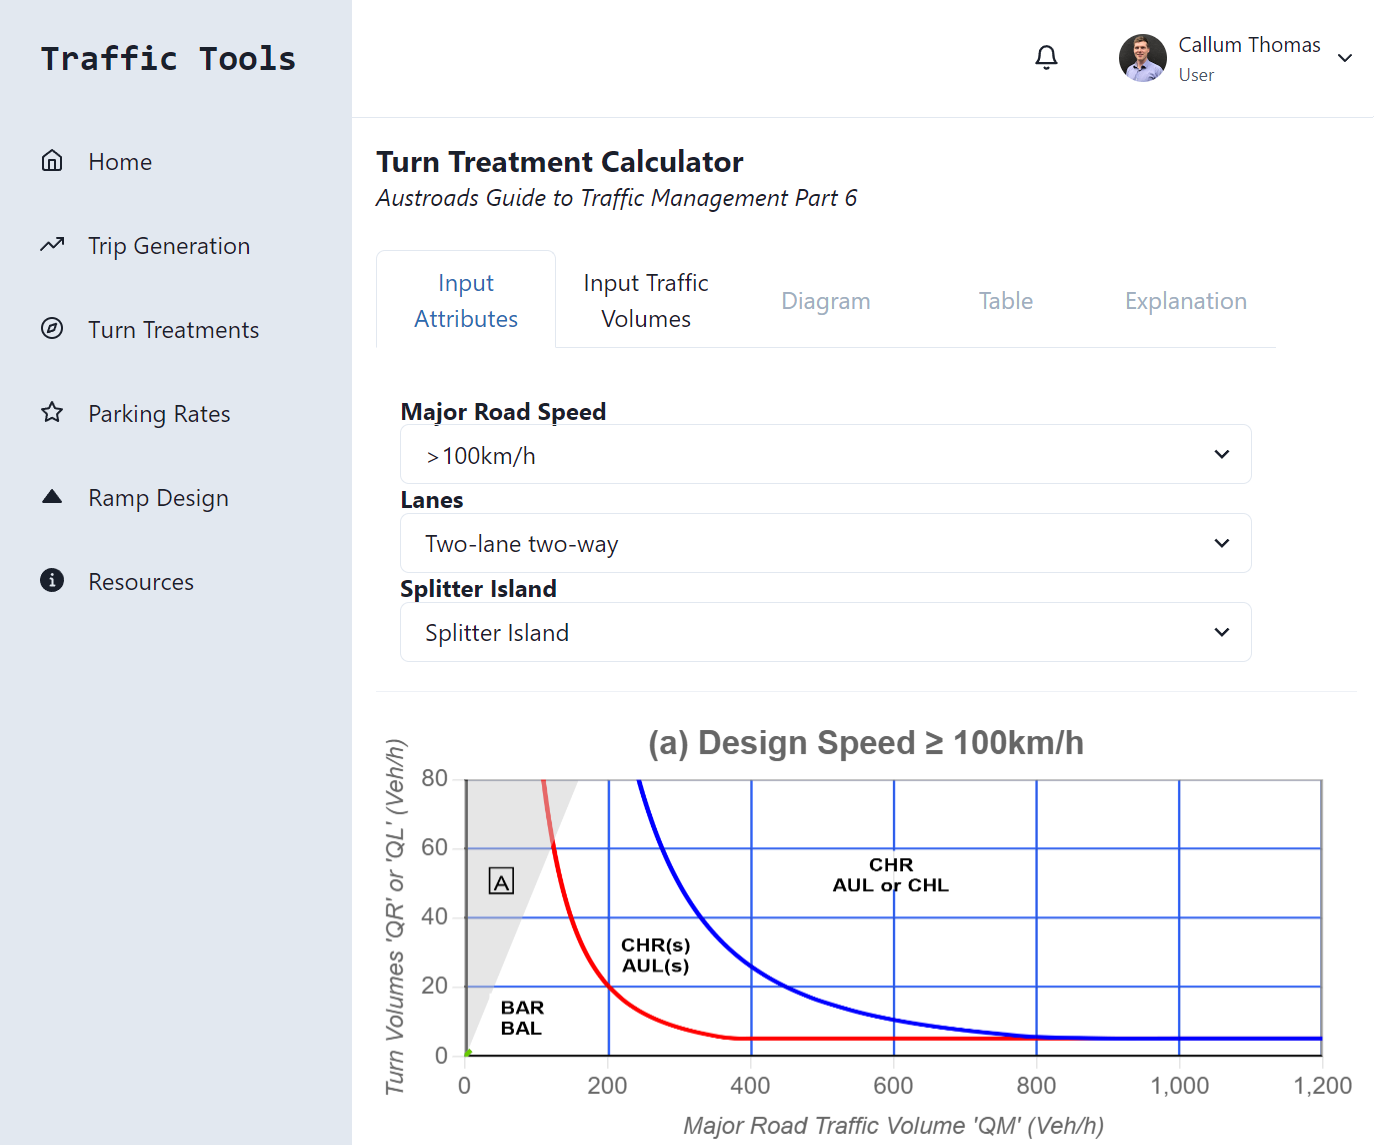Click the chart title Design Speed ≥ 100km/h
This screenshot has width=1374, height=1145.
(x=866, y=743)
